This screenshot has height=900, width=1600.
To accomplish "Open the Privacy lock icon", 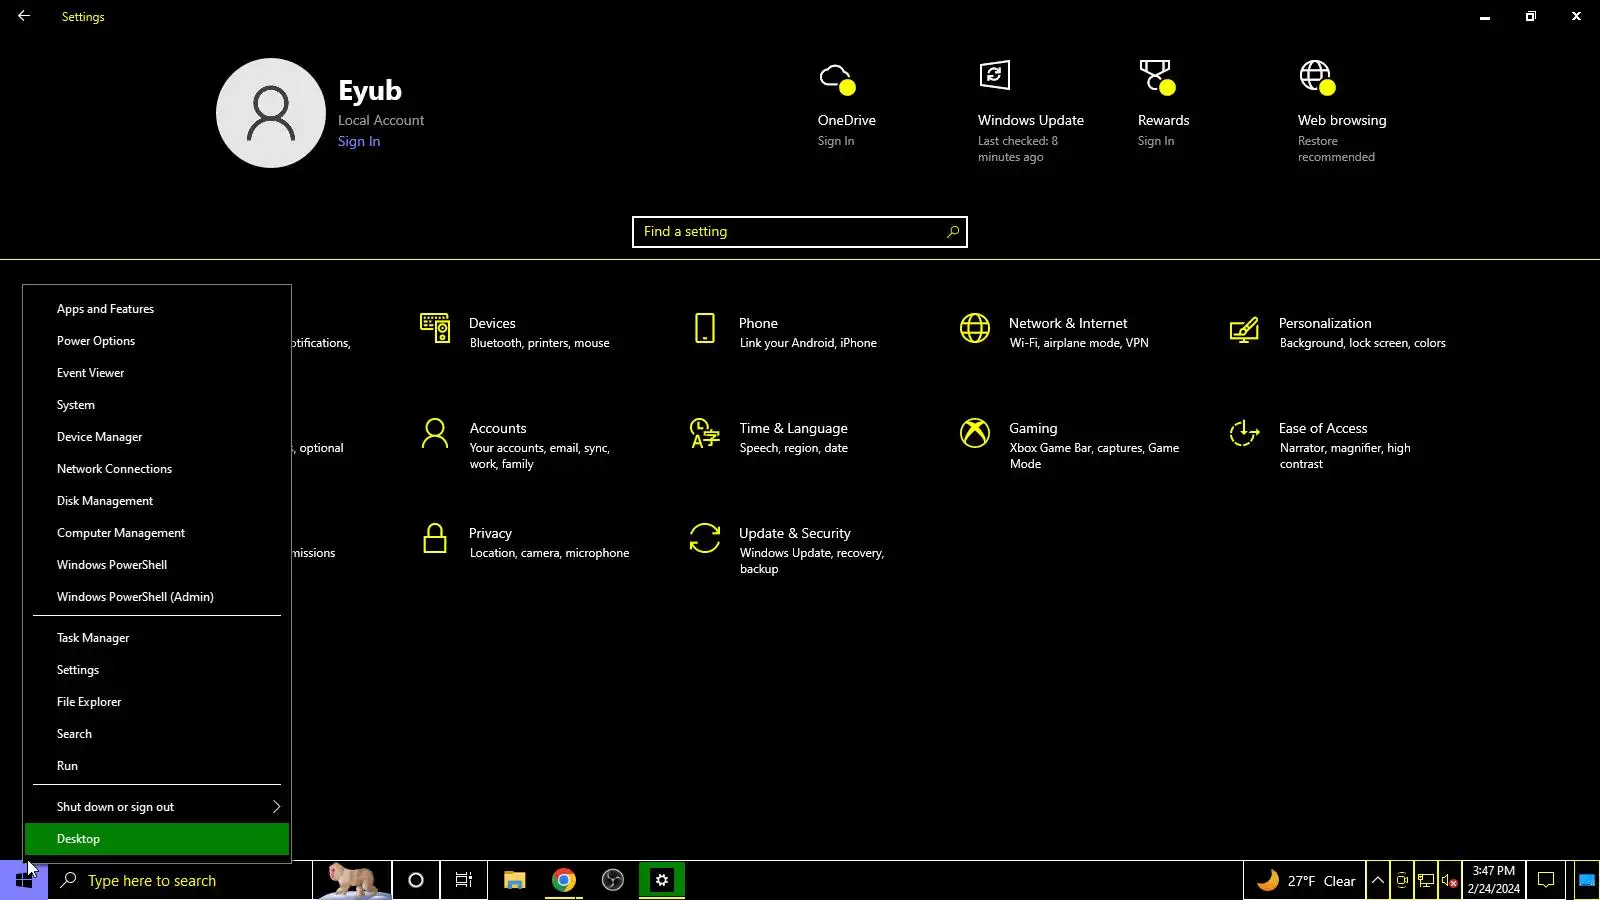I will [x=435, y=538].
